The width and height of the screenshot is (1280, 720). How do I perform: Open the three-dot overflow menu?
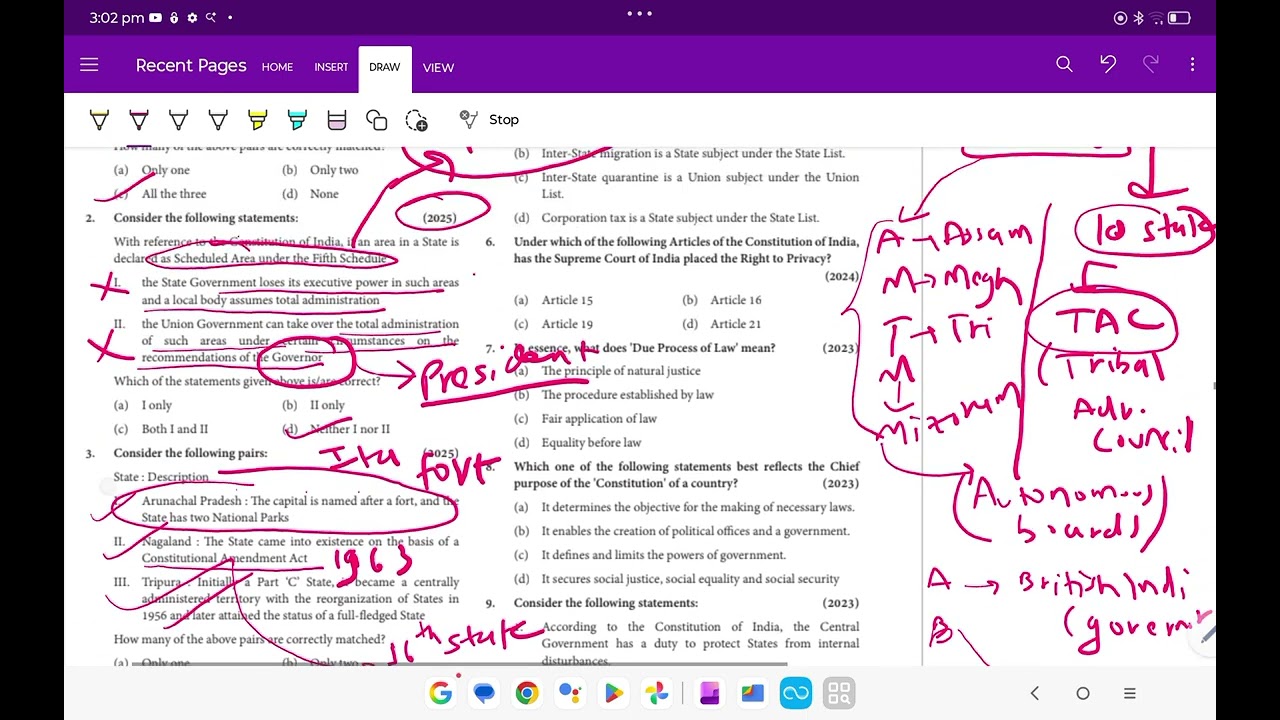(1192, 64)
